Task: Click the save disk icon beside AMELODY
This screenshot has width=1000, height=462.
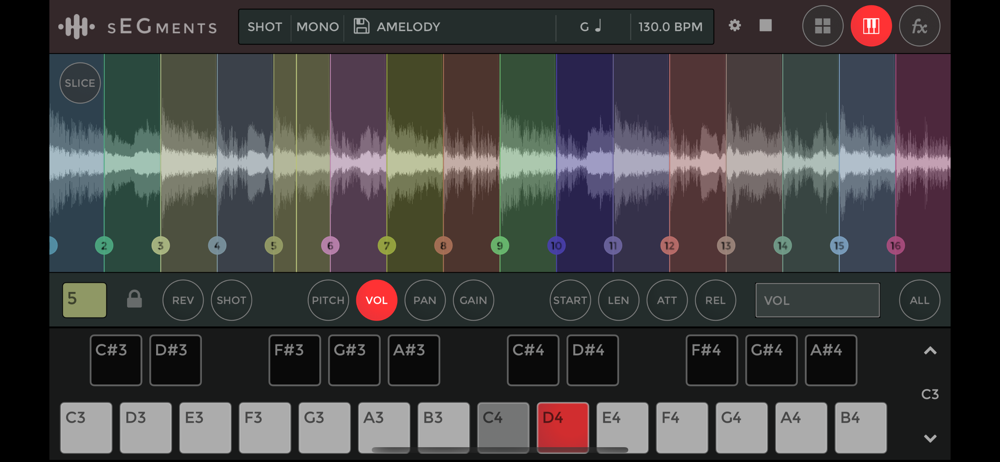Action: (362, 26)
